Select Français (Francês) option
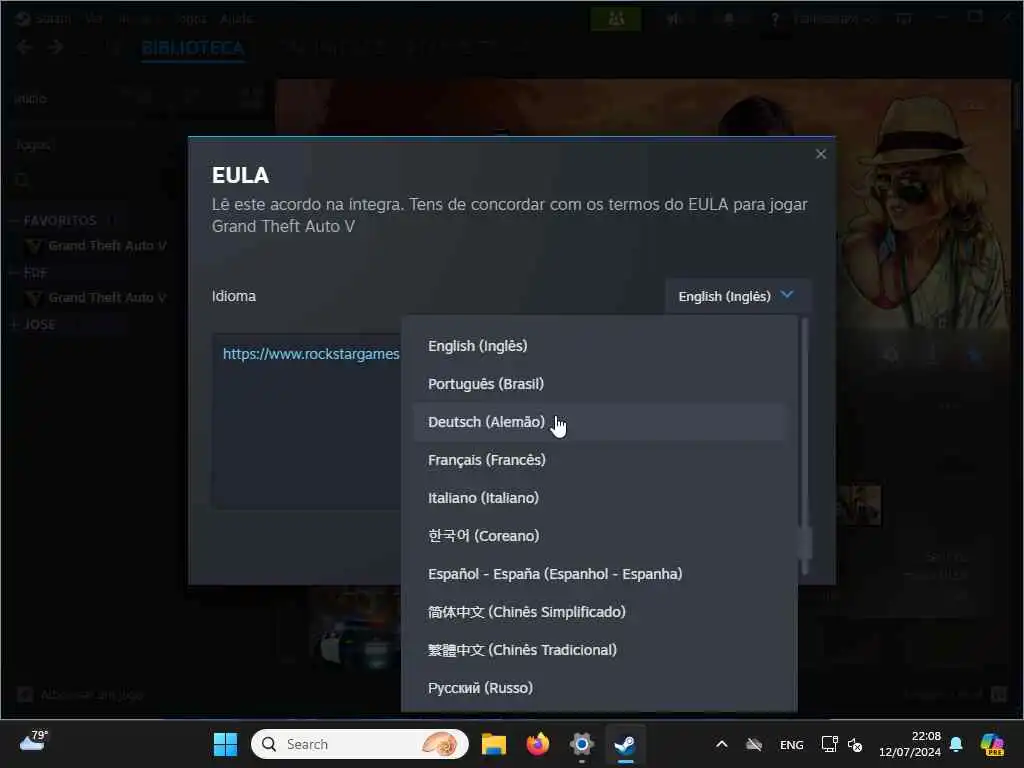Viewport: 1024px width, 768px height. tap(599, 460)
